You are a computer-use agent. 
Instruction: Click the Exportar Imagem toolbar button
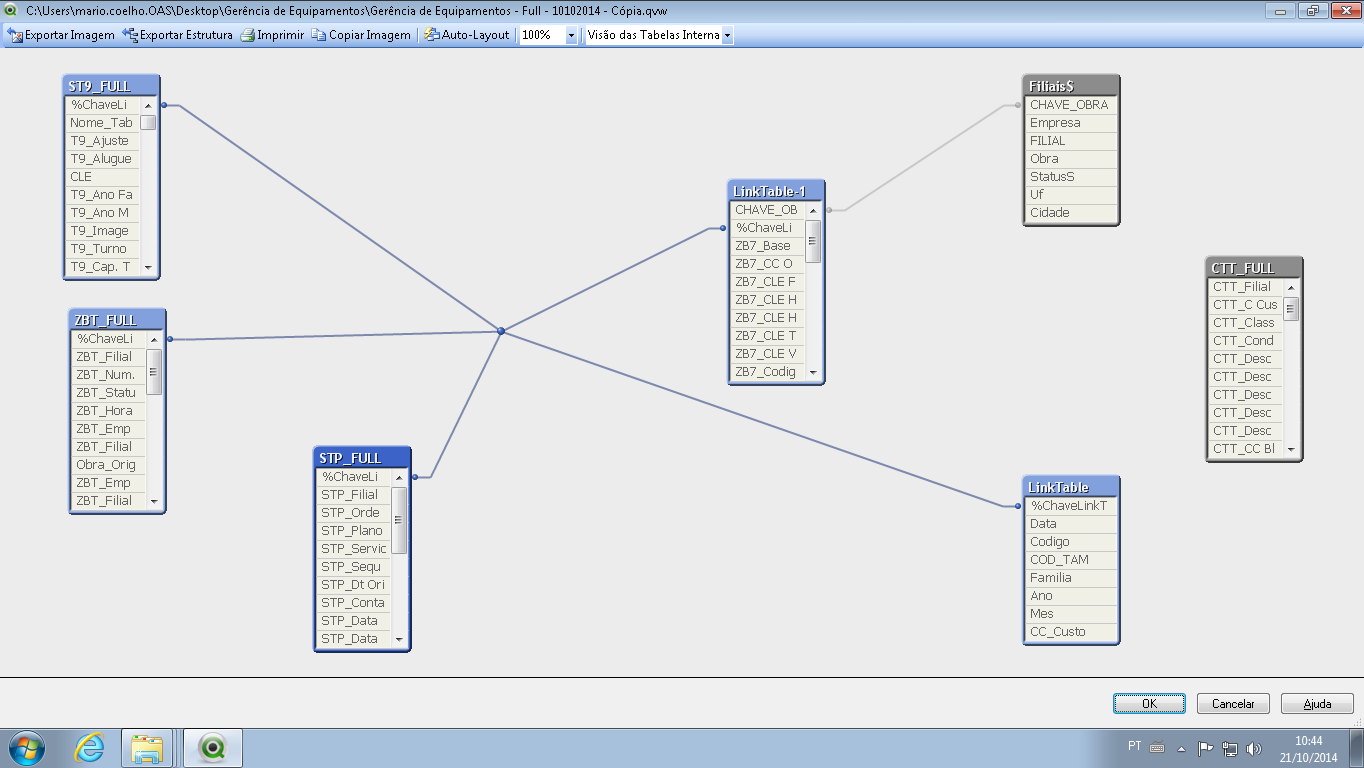pyautogui.click(x=61, y=35)
